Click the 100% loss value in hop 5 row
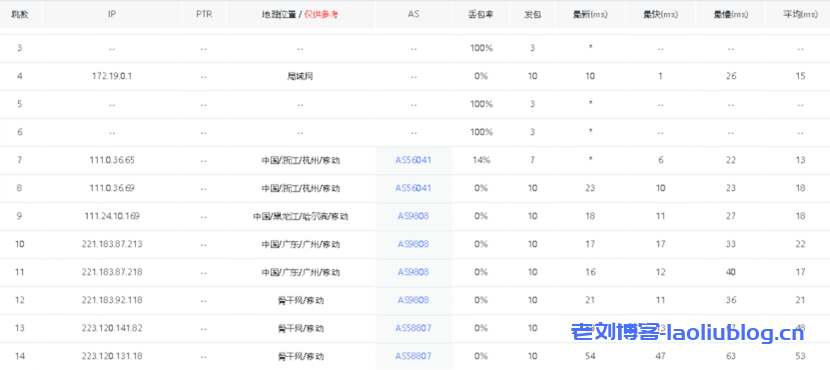Viewport: 830px width, 370px height. coord(481,104)
